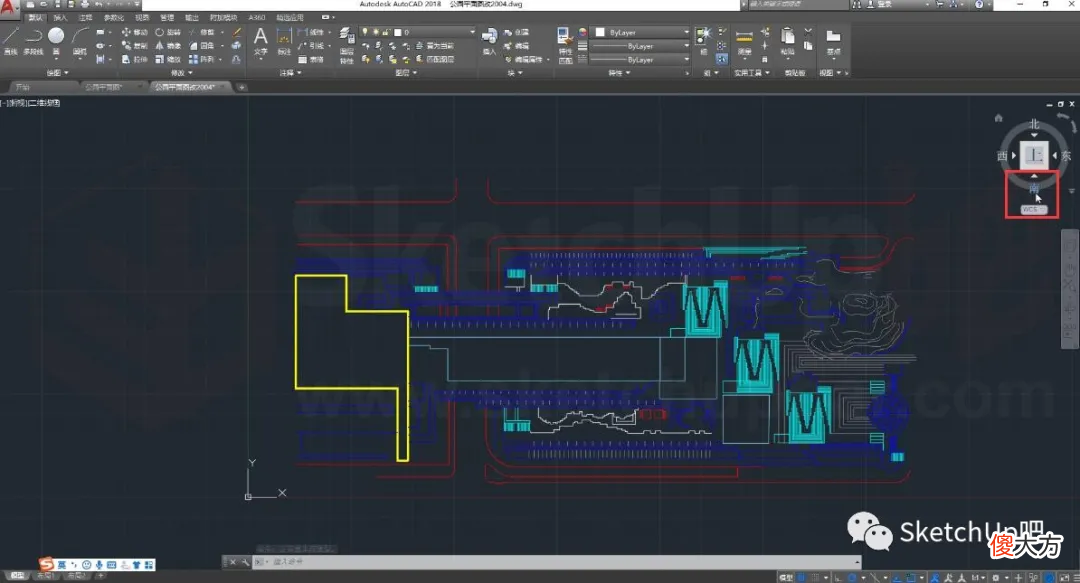
Task: Click the Plot/Print icon in quick access toolbar
Action: point(84,4)
